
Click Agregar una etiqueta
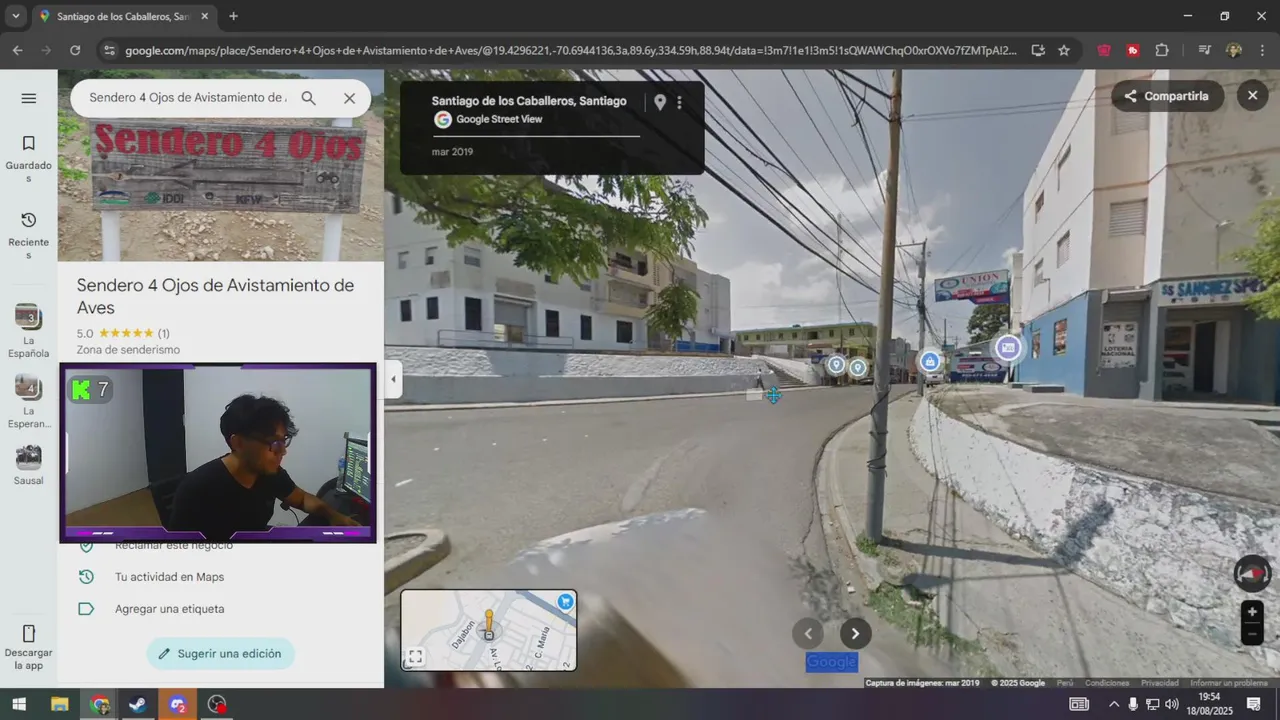169,609
